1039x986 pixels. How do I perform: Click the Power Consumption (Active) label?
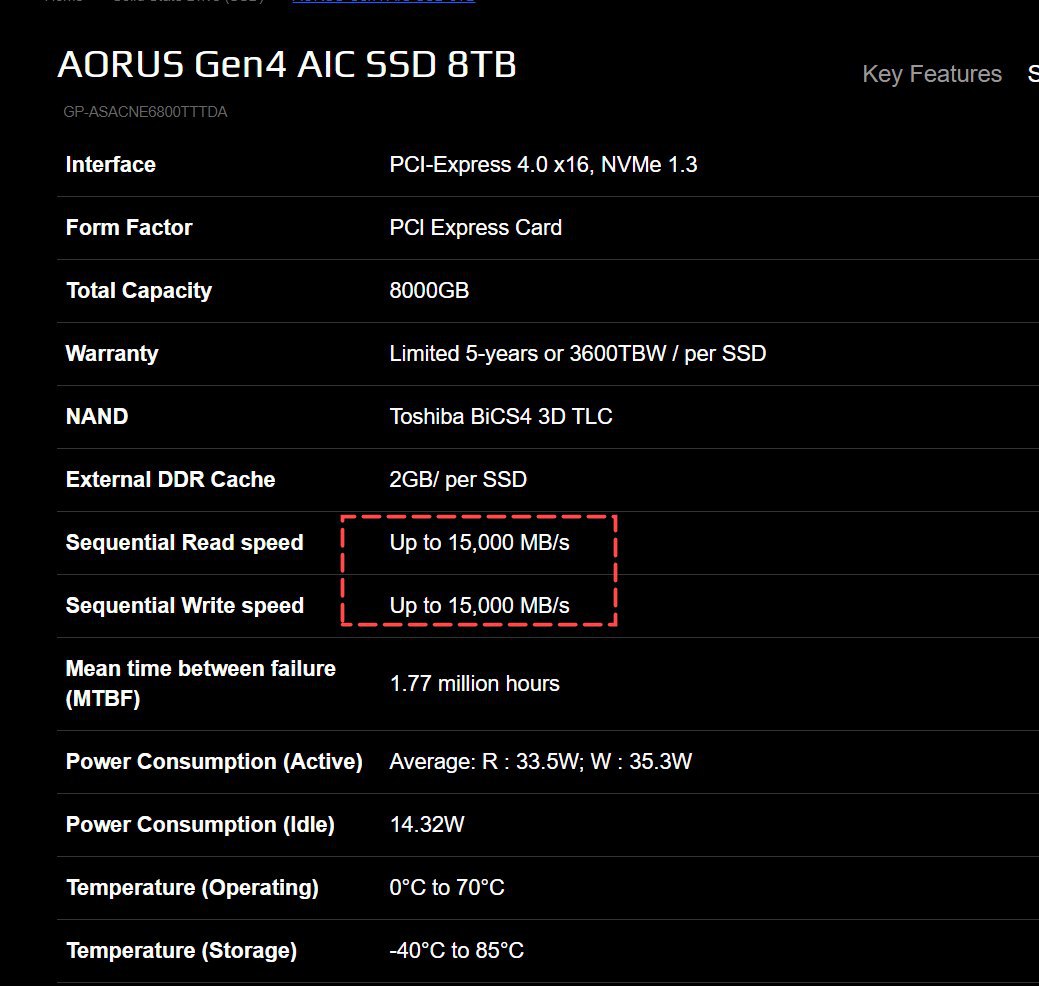214,761
